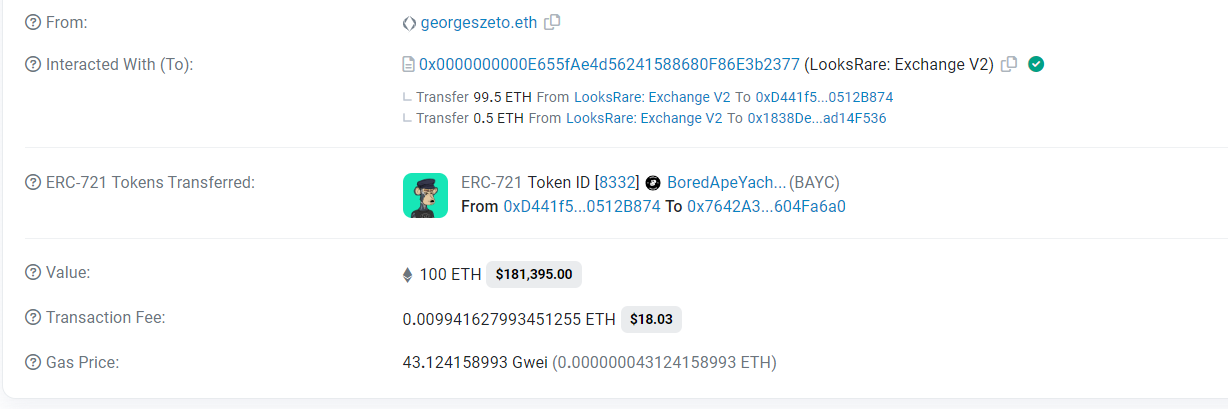Screen dimensions: 1228x409
Task: Open recipient 0xD441f5...0512B874 in 99.5 ETH transfer
Action: click(x=824, y=97)
